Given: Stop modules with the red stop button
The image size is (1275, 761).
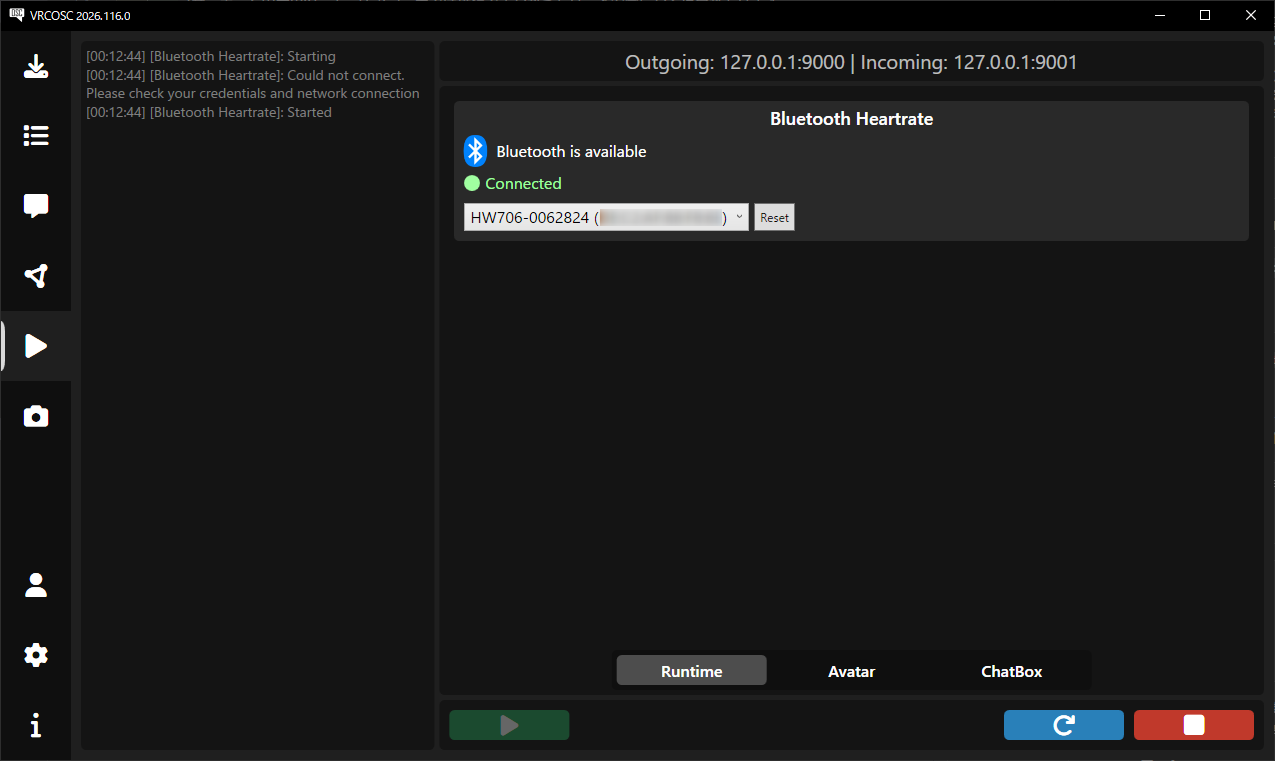Looking at the screenshot, I should coord(1193,725).
